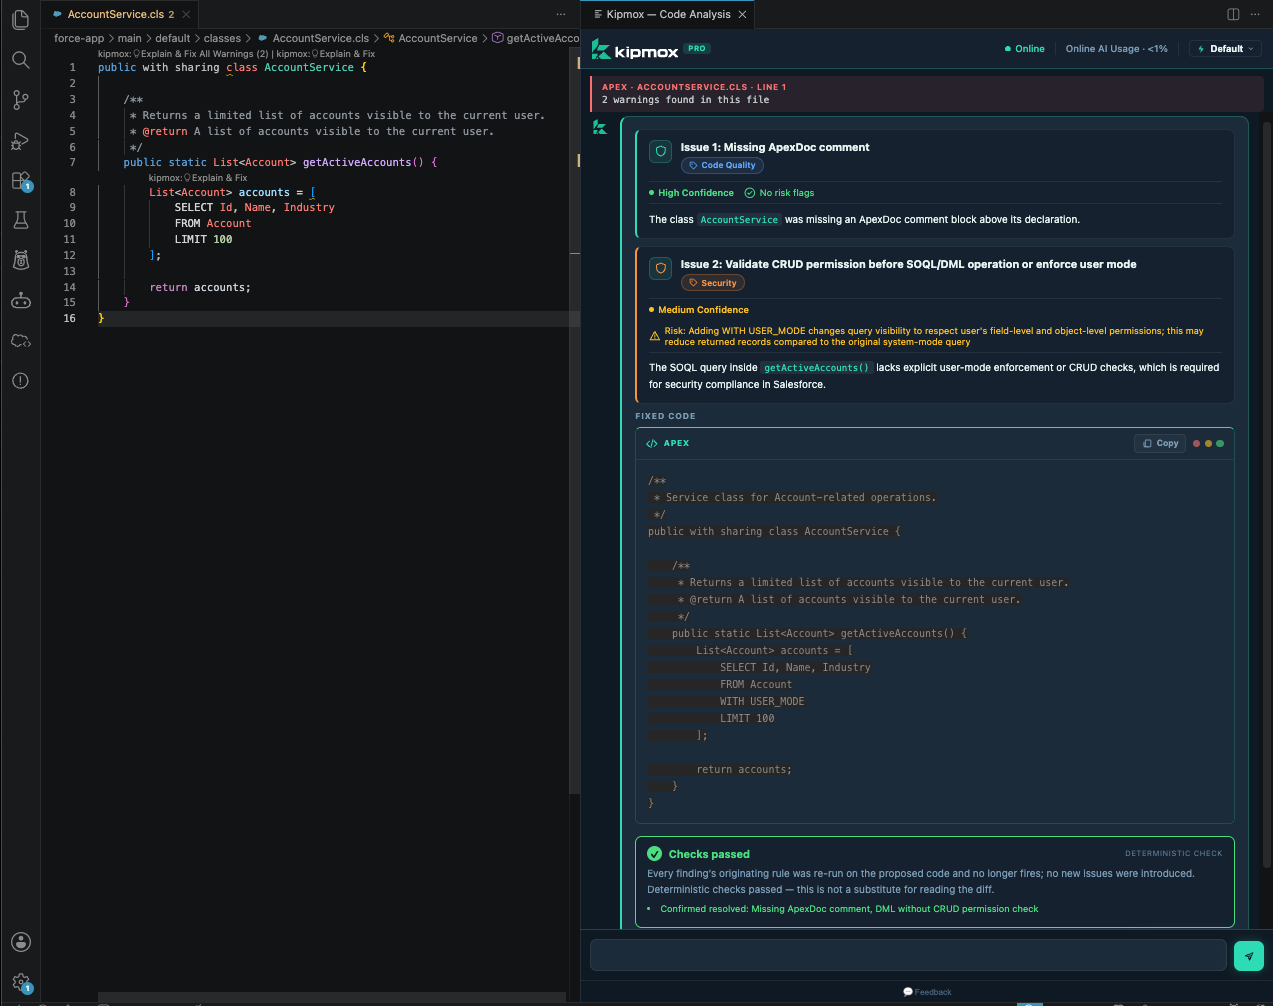The width and height of the screenshot is (1273, 1006).
Task: Click the PRO badge
Action: [x=697, y=48]
